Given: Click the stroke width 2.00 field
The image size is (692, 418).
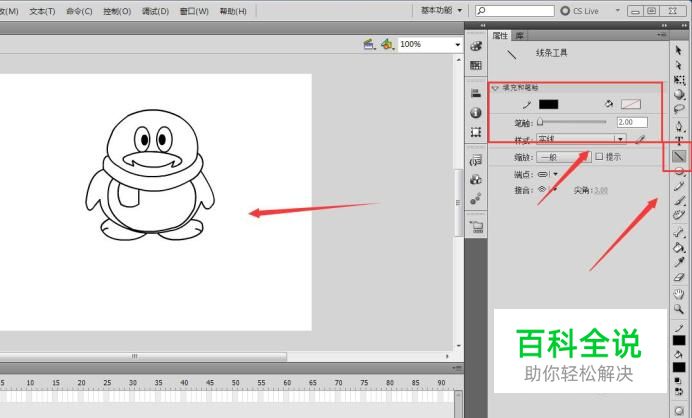Looking at the screenshot, I should 632,122.
